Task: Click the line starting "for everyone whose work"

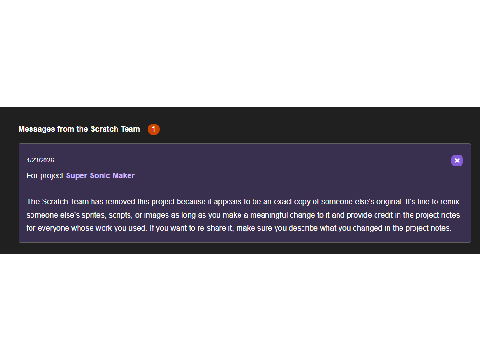Action: point(239,228)
